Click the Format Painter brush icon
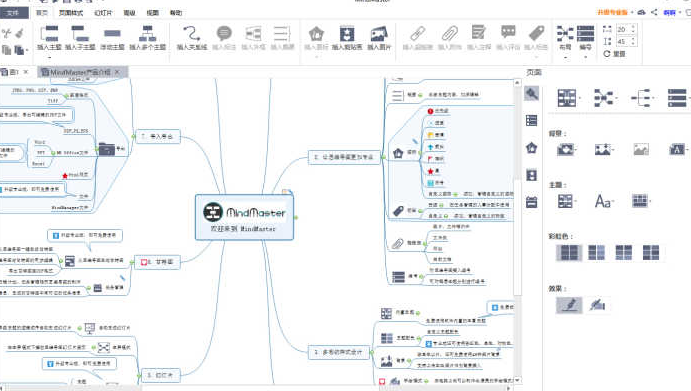Screen dimensions: 691x391 pyautogui.click(x=20, y=33)
